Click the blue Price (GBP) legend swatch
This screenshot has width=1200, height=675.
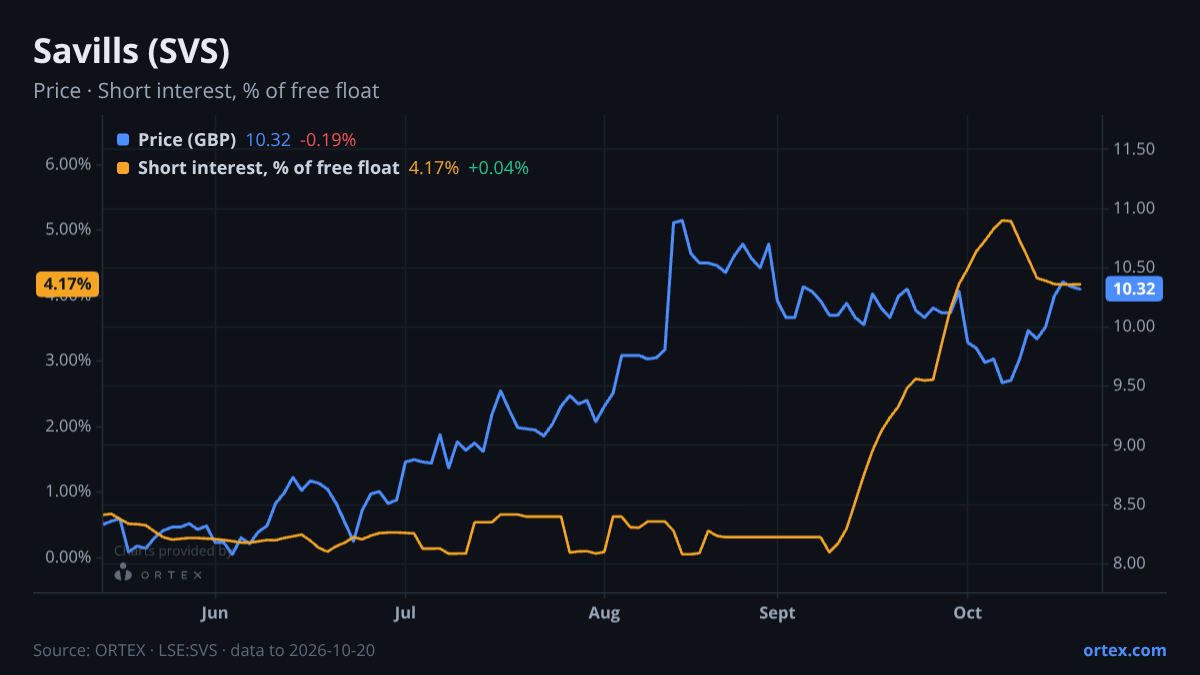coord(123,140)
